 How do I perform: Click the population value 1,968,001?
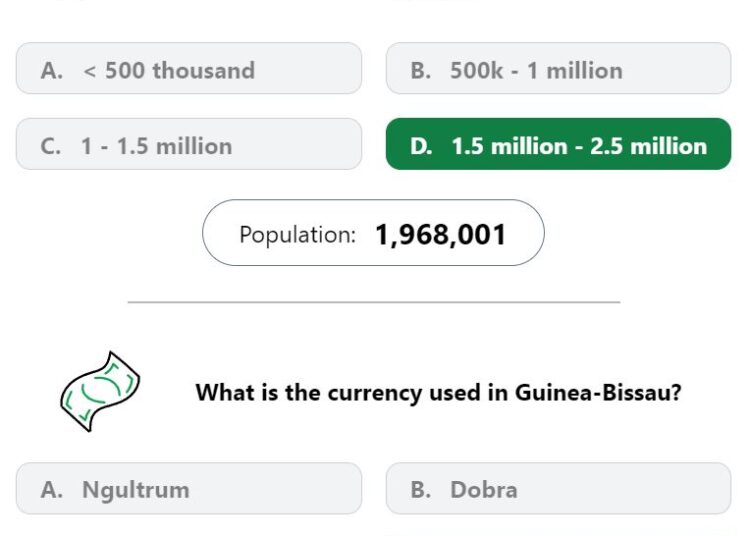click(441, 234)
